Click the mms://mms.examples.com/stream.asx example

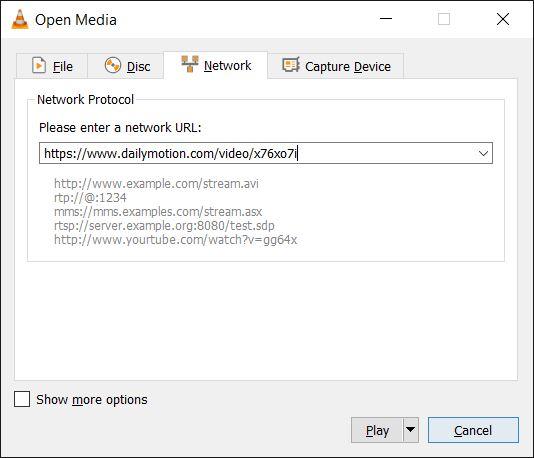(158, 212)
